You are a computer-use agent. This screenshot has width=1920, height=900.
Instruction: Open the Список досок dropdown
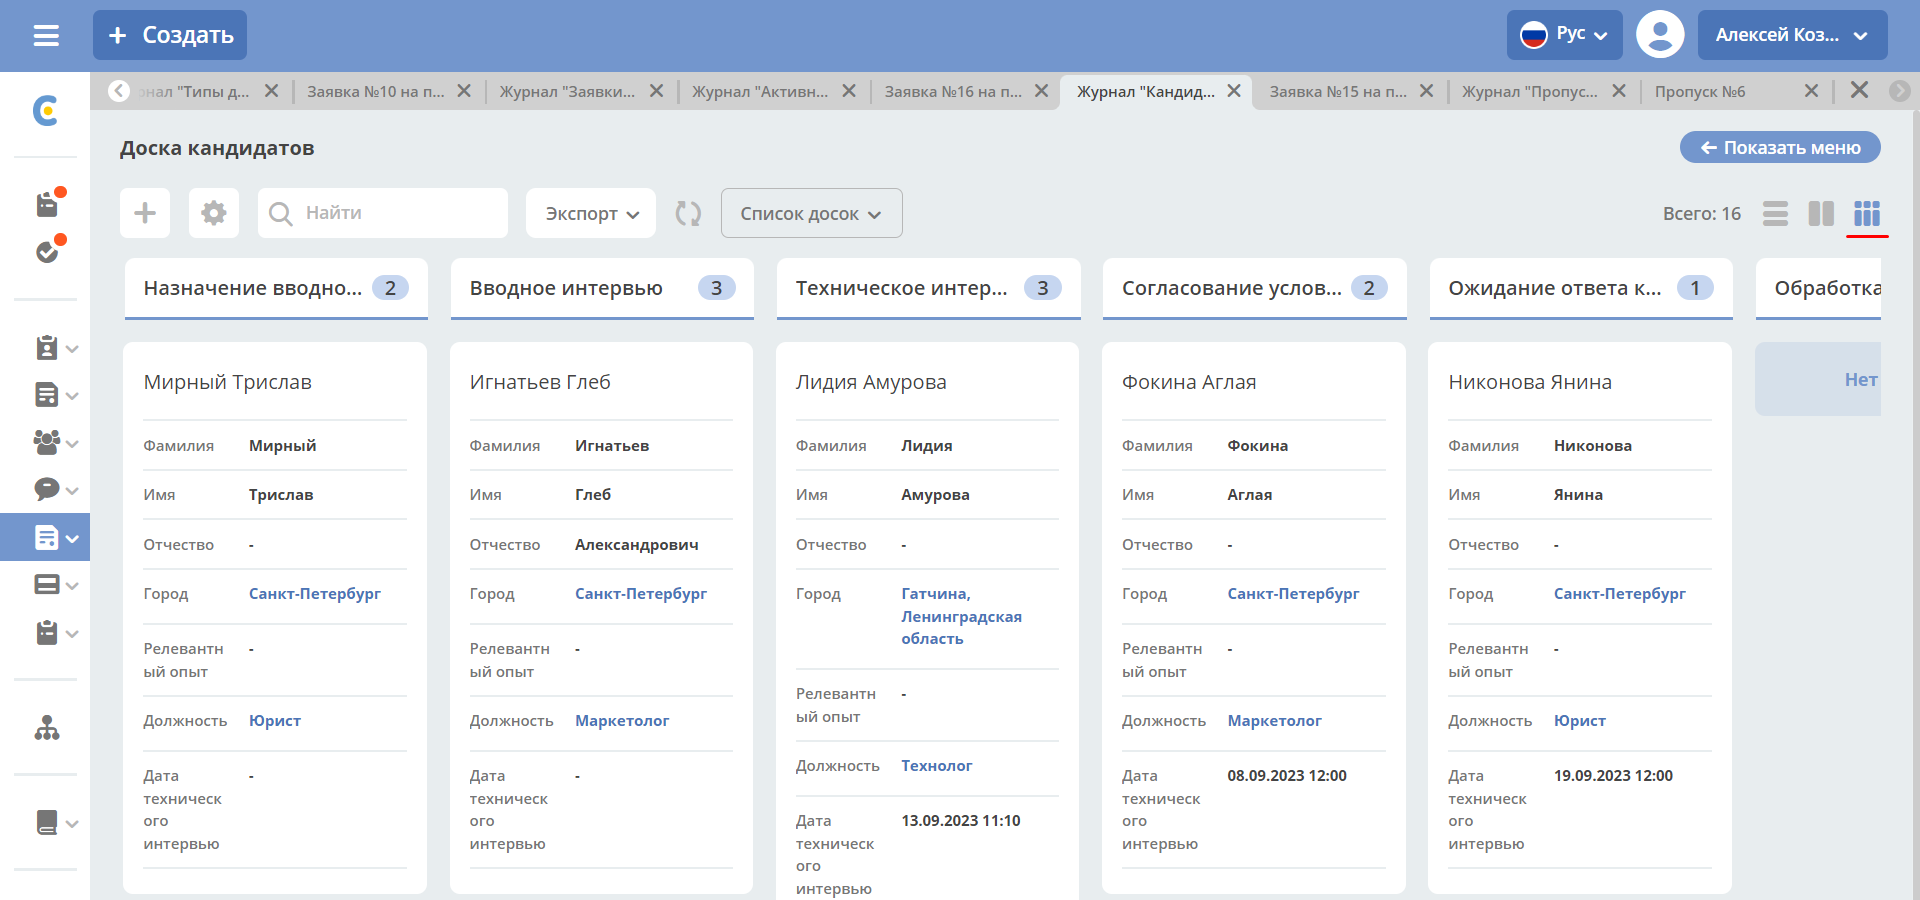coord(811,213)
